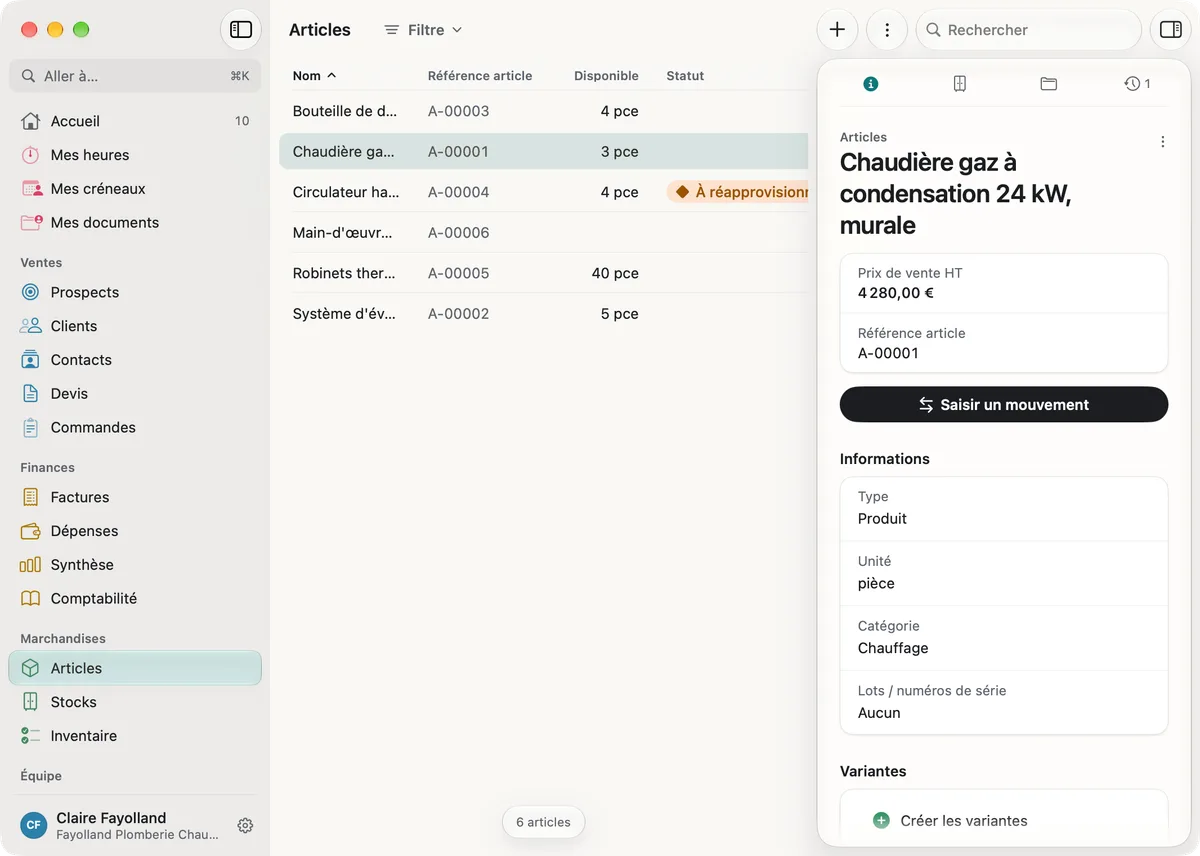Click the Mes heures clock icon
Image resolution: width=1200 pixels, height=856 pixels.
point(31,155)
